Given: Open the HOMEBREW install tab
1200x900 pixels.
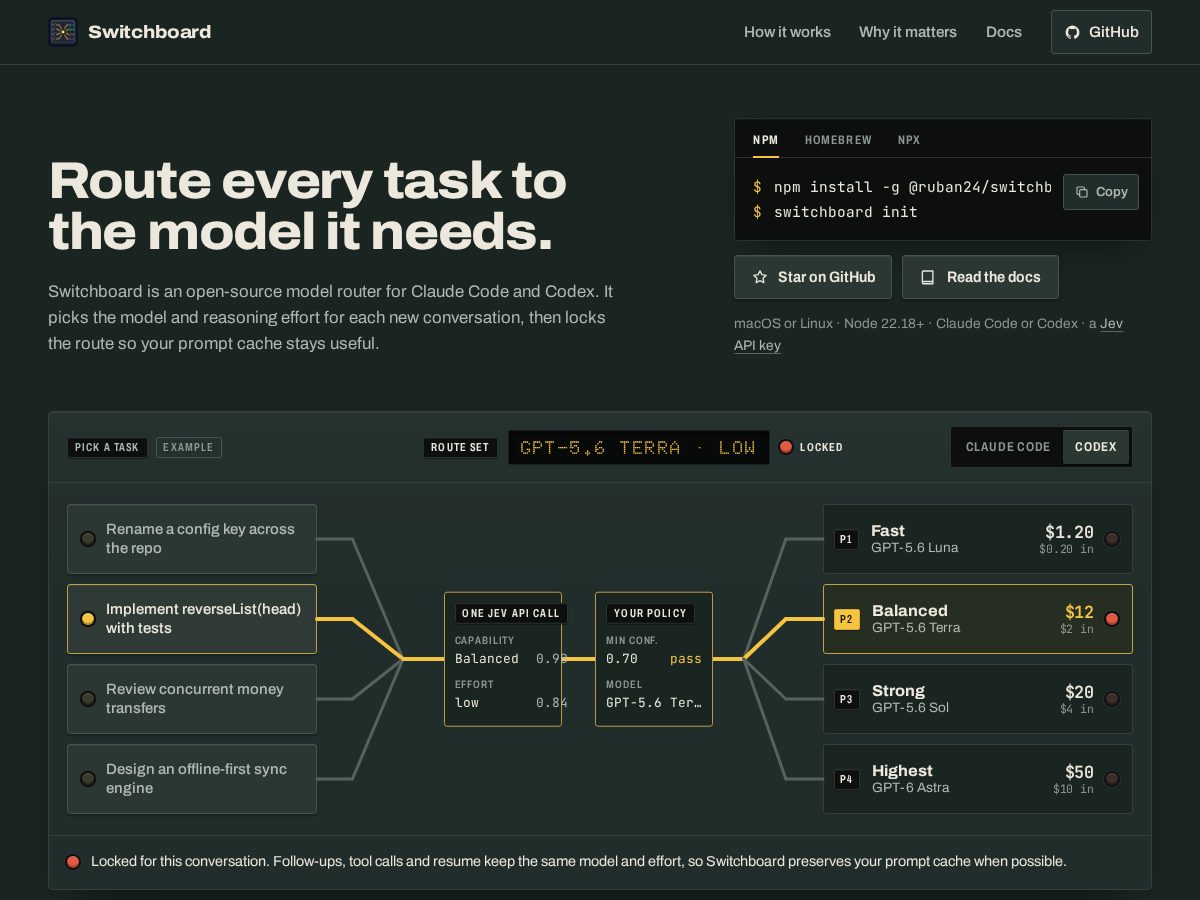Looking at the screenshot, I should tap(838, 140).
